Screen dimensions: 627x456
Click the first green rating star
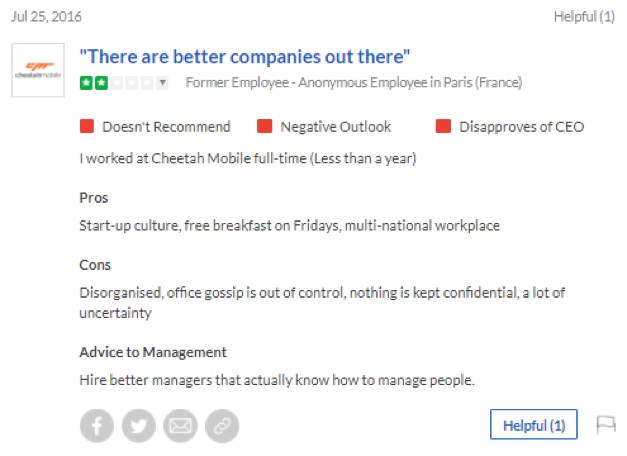tap(87, 83)
